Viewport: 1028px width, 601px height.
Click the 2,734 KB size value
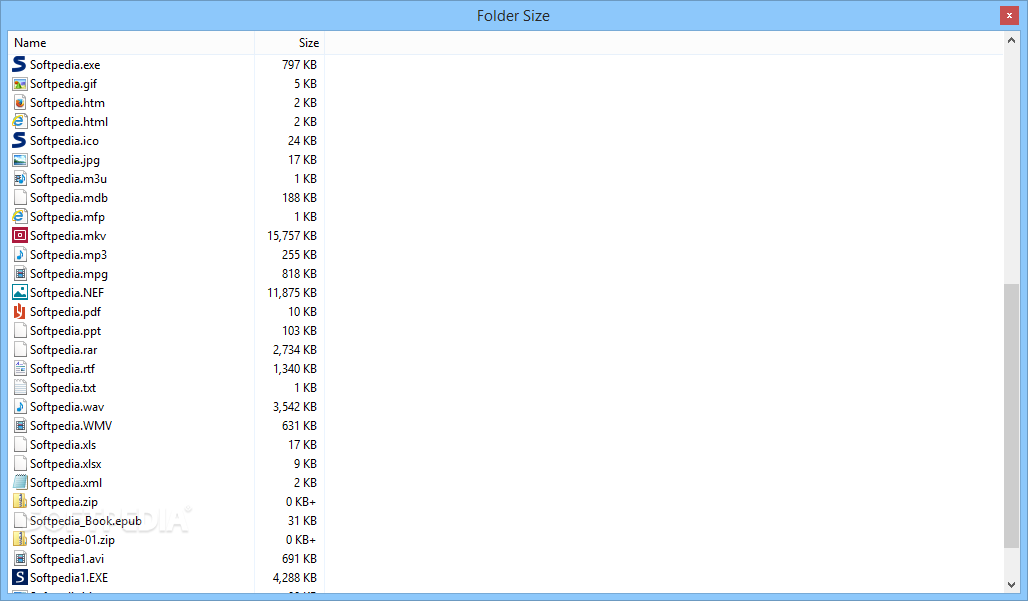(295, 350)
